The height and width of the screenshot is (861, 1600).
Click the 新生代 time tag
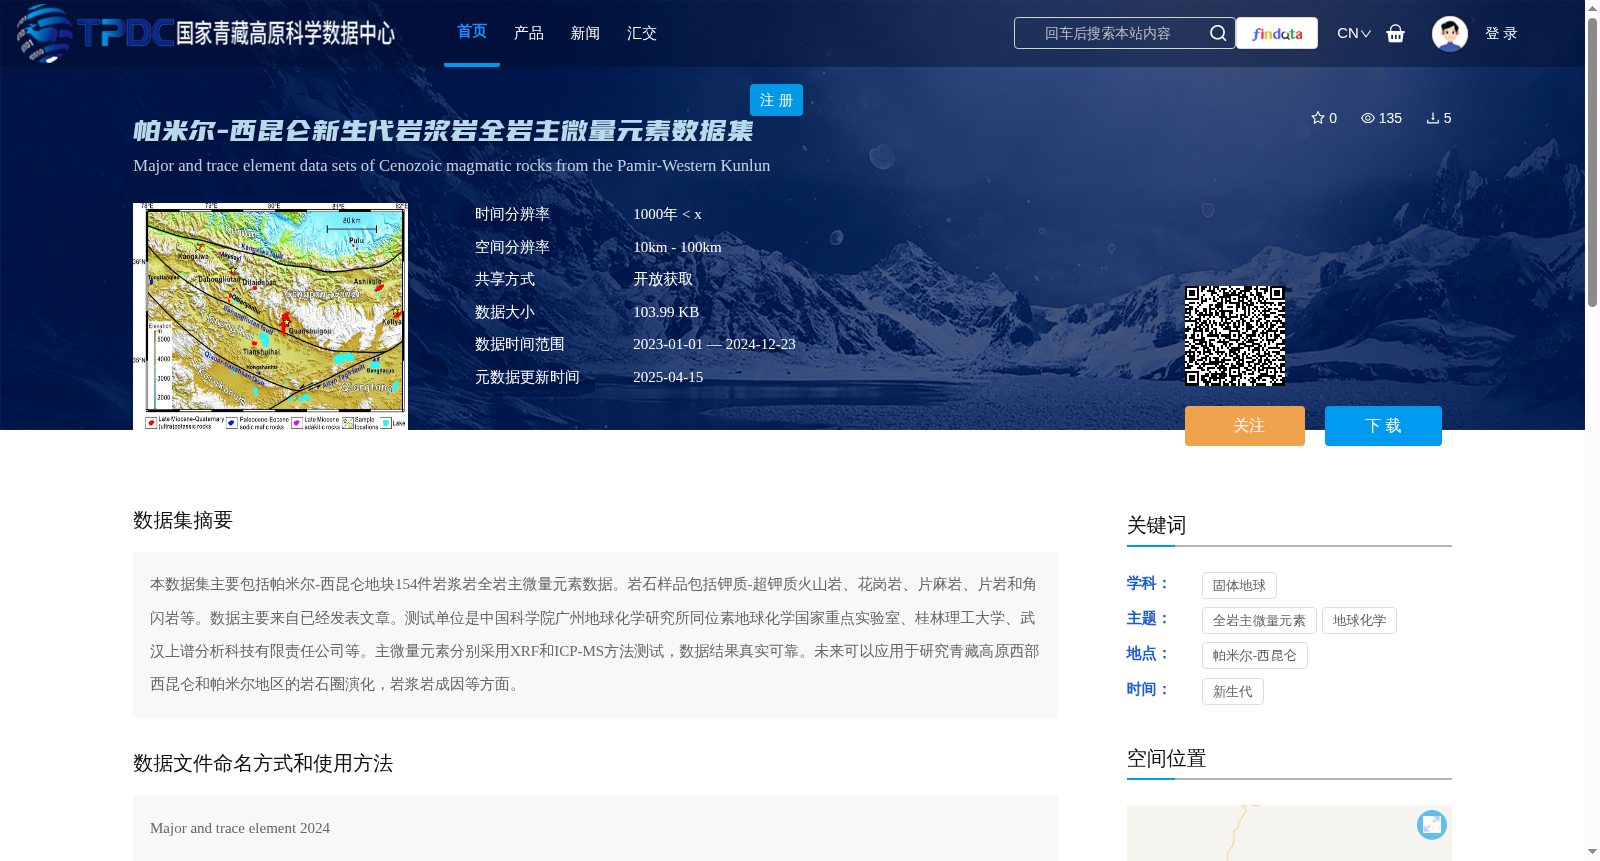coord(1232,691)
